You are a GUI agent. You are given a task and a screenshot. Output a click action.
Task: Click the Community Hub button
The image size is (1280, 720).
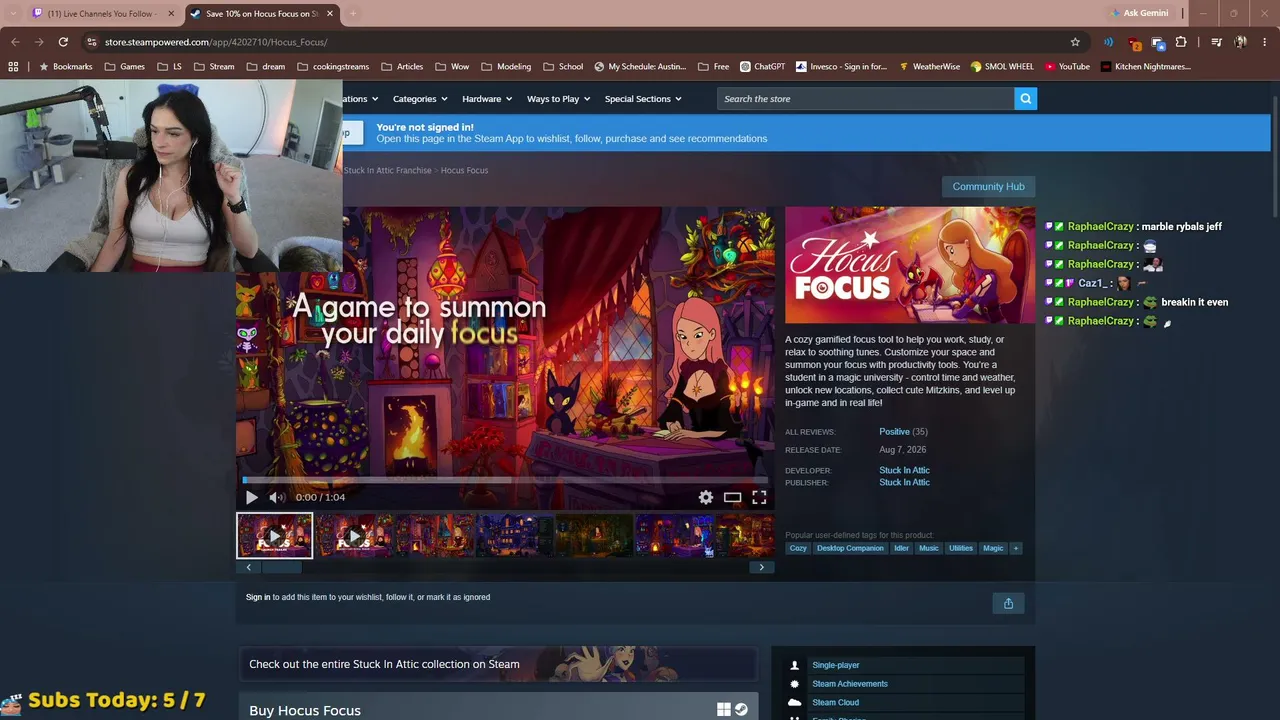point(988,186)
